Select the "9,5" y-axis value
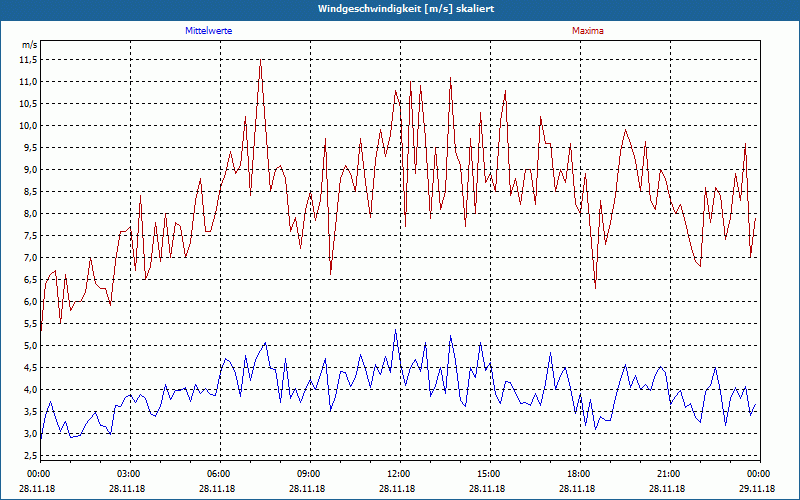Screen dimensions: 800x500 click(31, 147)
